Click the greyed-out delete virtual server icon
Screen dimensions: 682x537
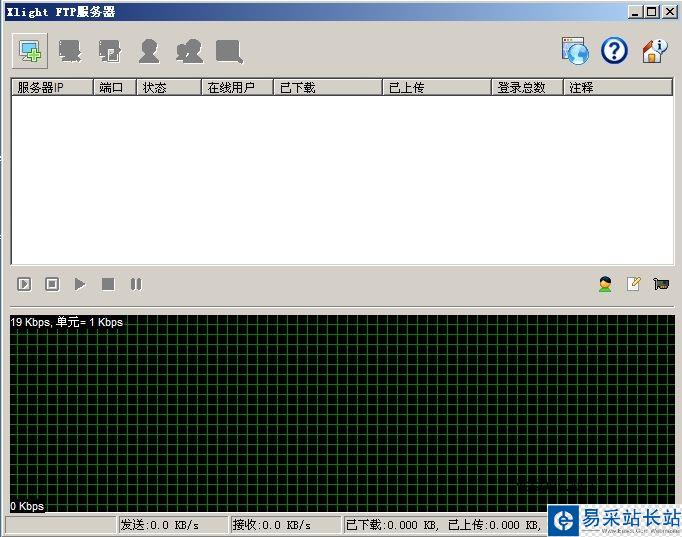70,51
